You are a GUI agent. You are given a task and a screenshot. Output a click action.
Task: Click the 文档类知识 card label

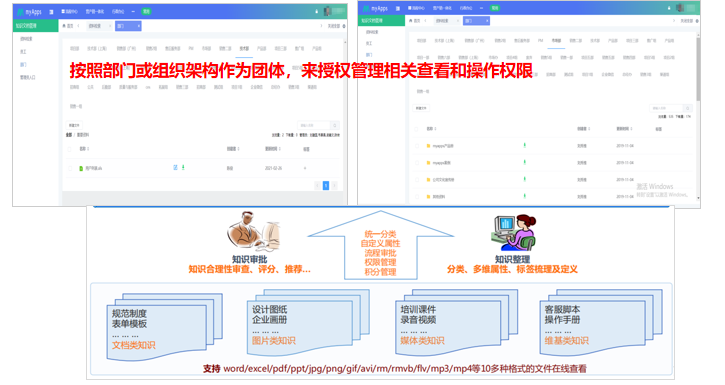134,345
